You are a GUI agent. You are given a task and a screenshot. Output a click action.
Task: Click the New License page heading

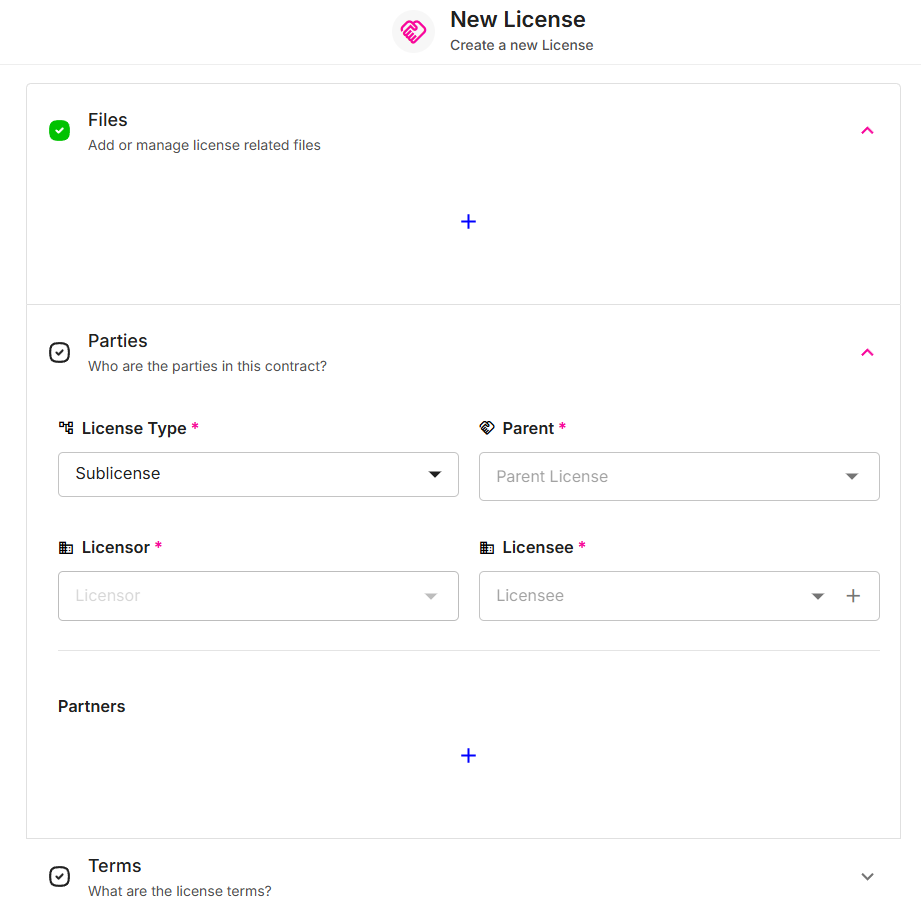tap(517, 19)
